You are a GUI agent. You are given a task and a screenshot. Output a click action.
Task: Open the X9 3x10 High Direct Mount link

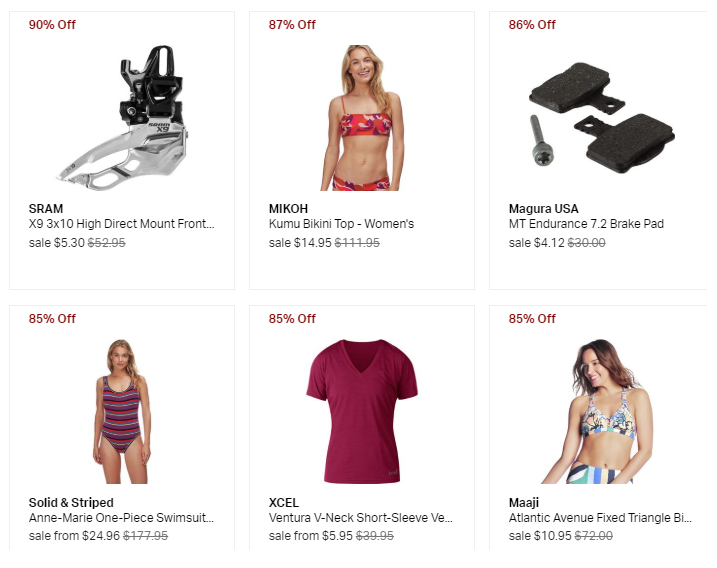click(122, 224)
